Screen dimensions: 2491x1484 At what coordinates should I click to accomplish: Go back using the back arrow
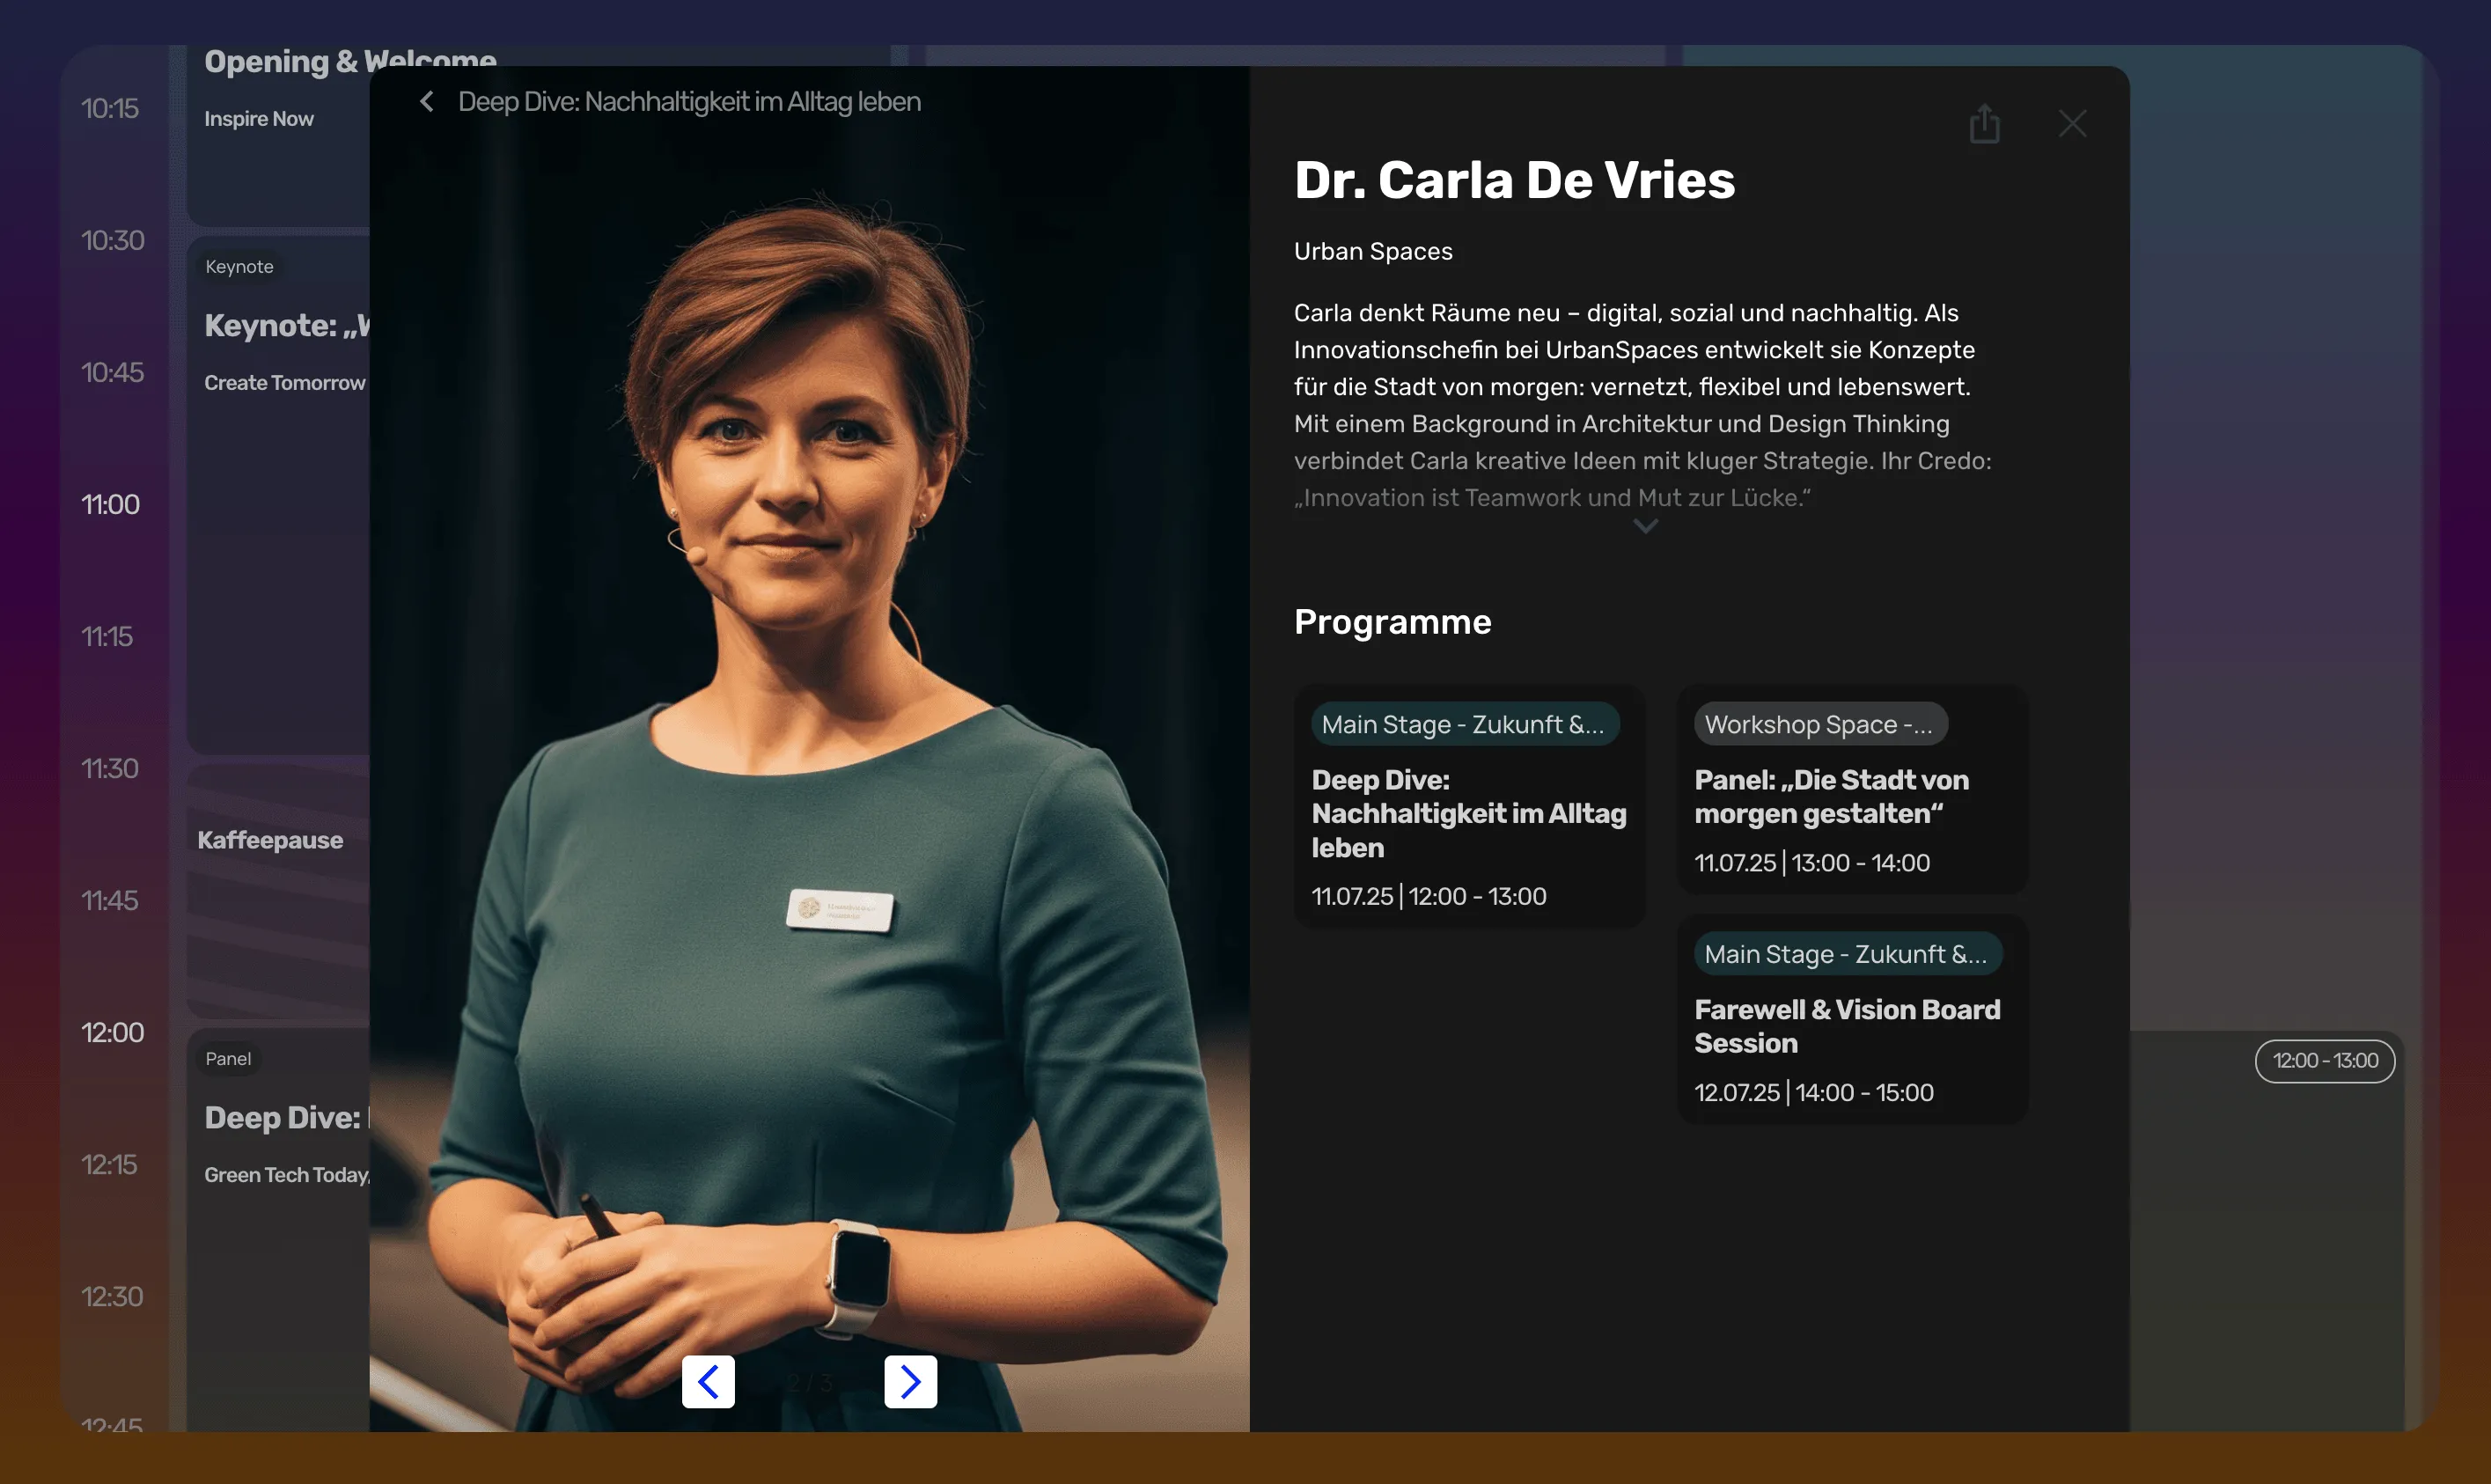pyautogui.click(x=425, y=101)
